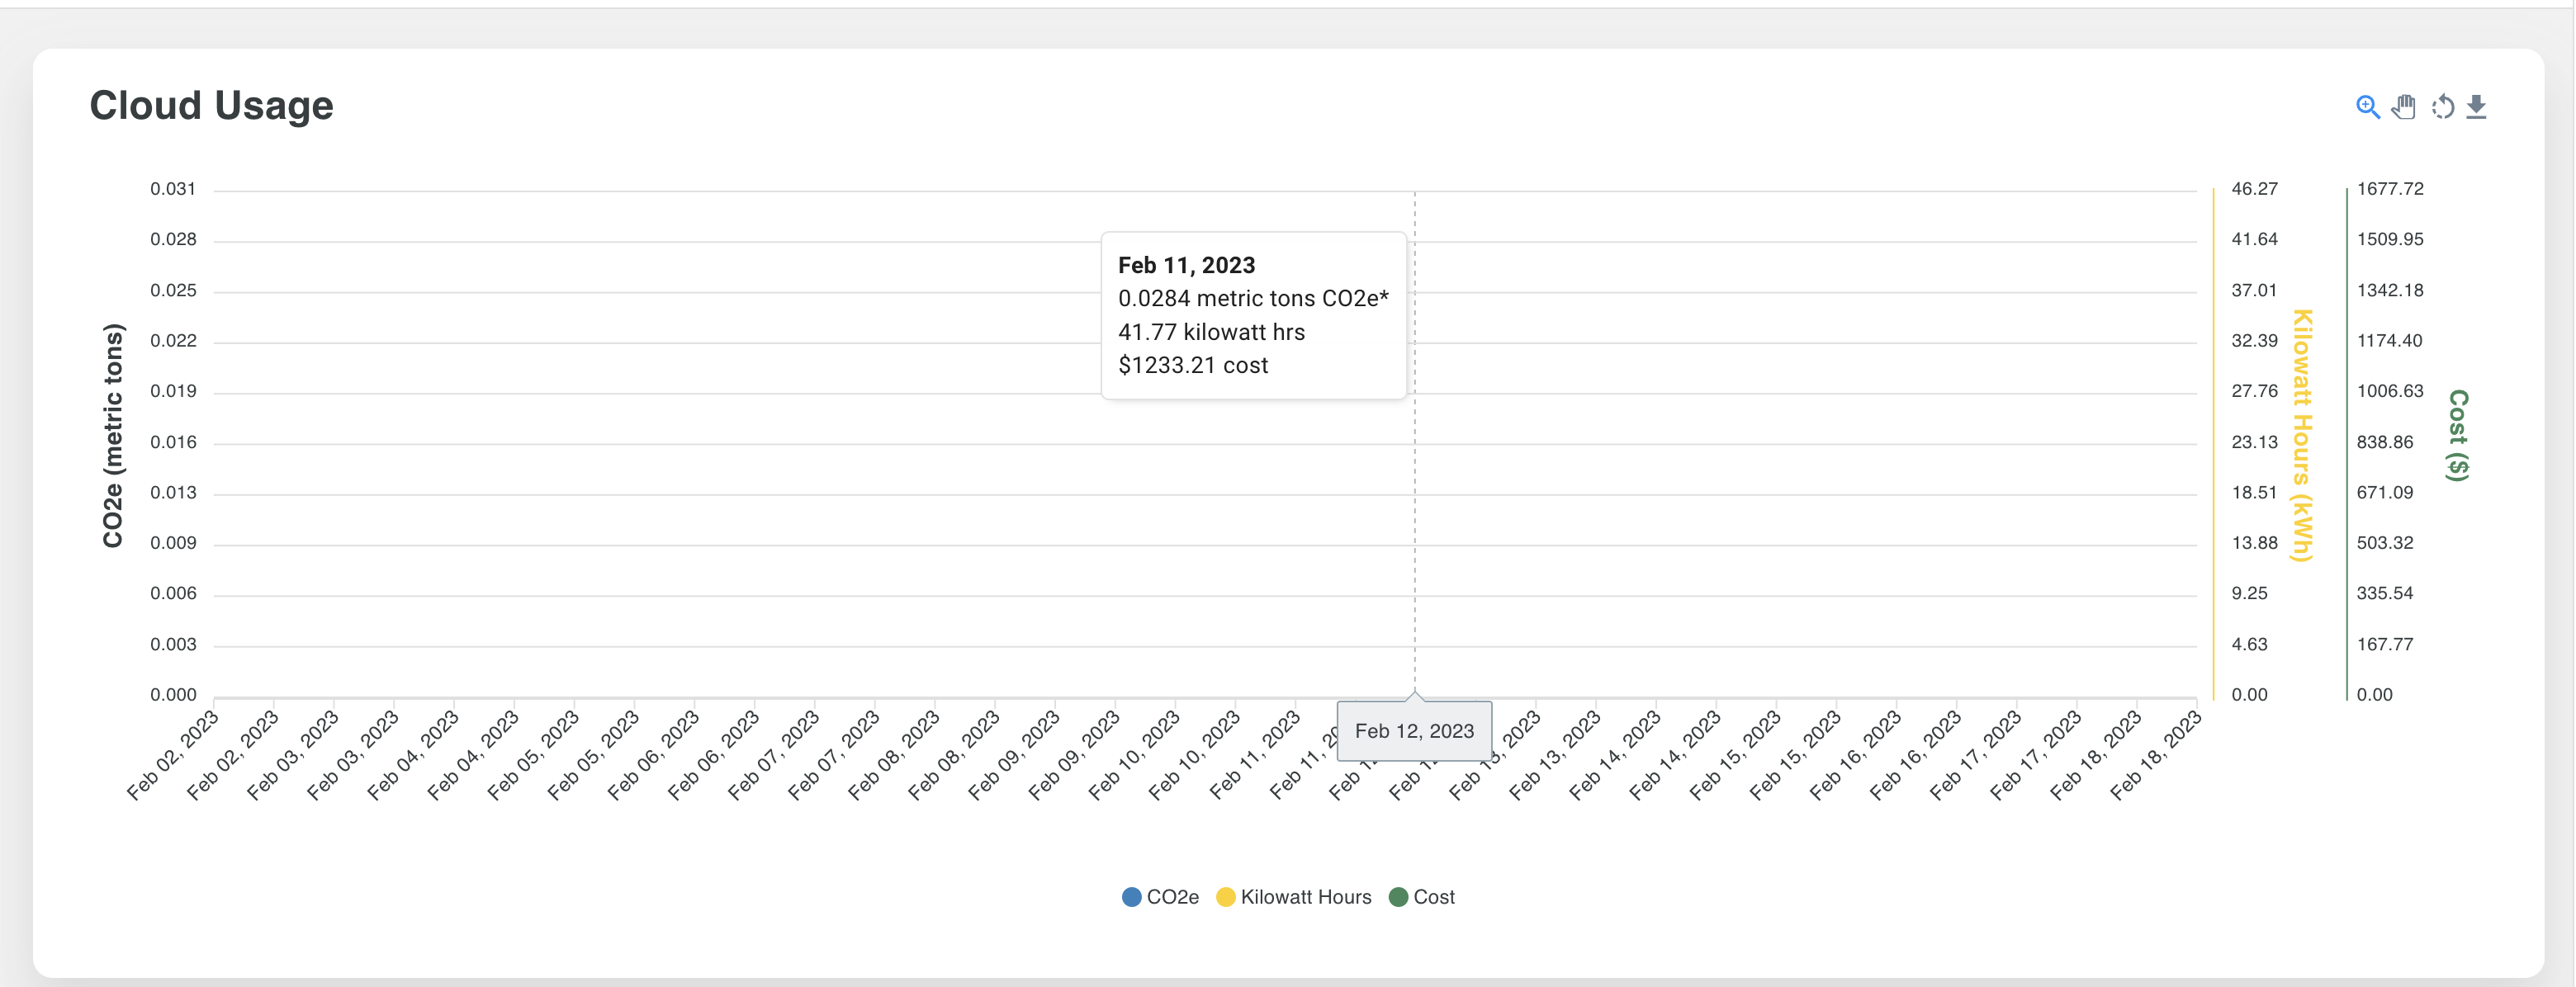Toggle the Cost series off
2576x987 pixels.
[x=1421, y=897]
